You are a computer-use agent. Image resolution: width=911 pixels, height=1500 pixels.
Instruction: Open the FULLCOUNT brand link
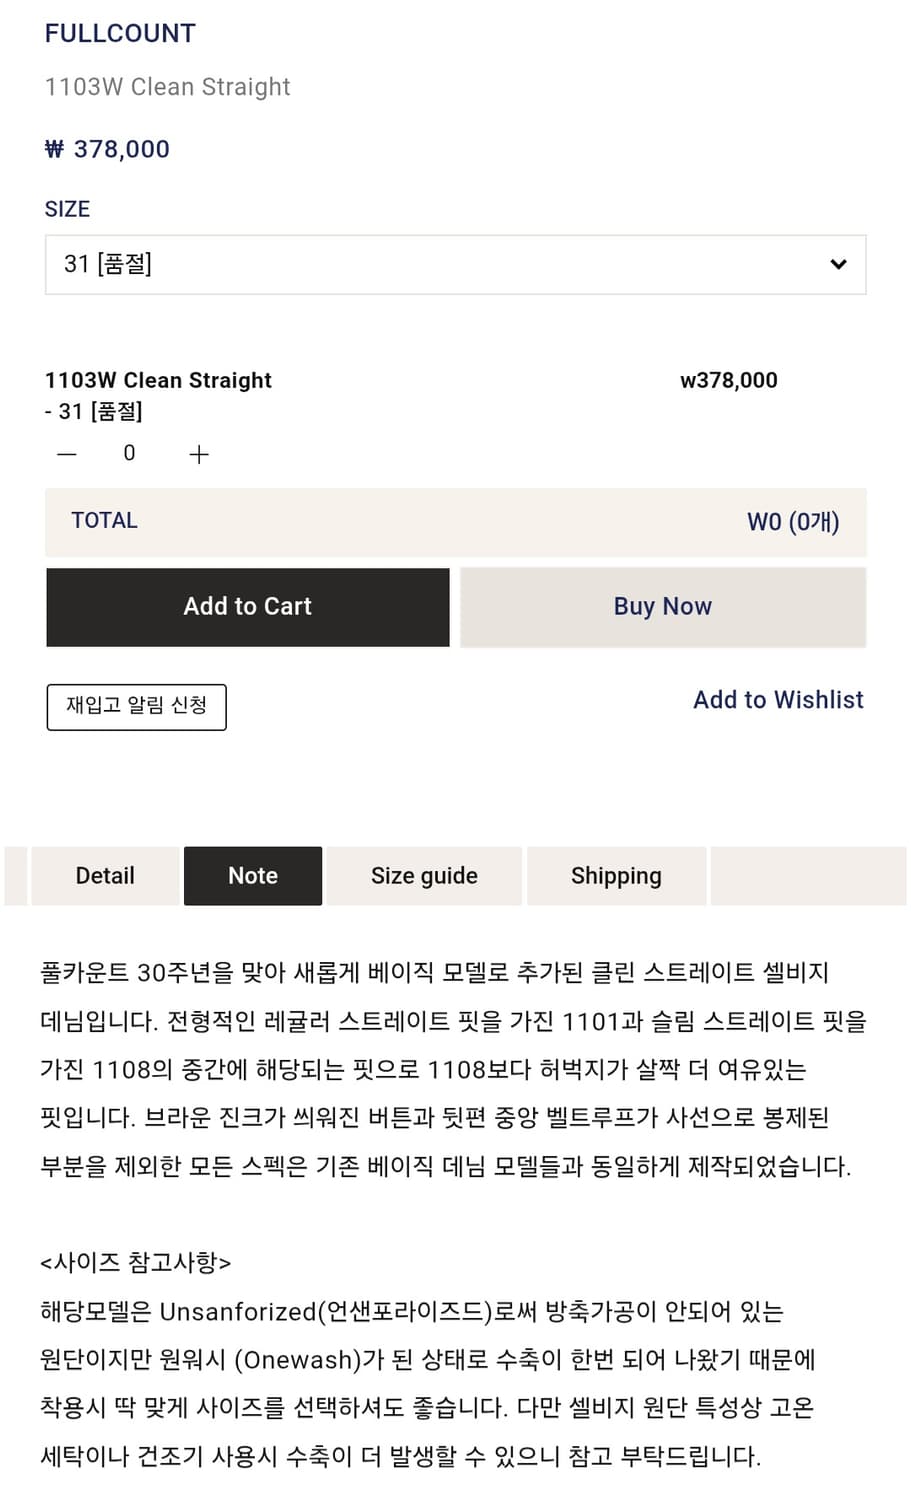click(120, 33)
